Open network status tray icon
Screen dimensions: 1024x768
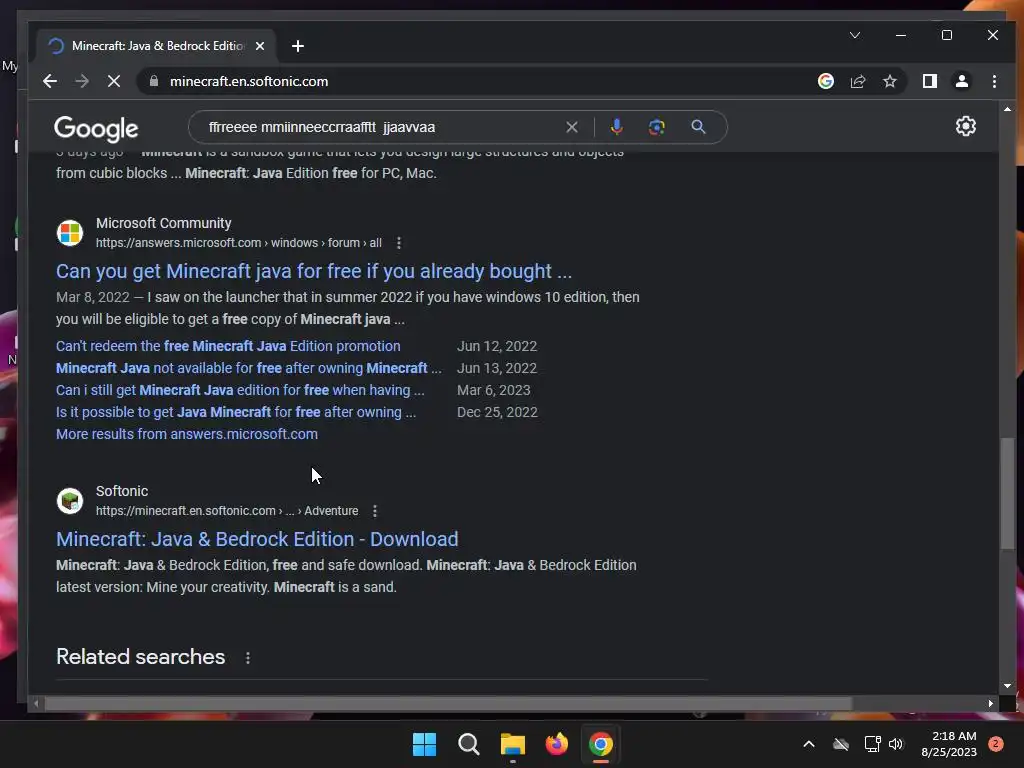point(872,744)
